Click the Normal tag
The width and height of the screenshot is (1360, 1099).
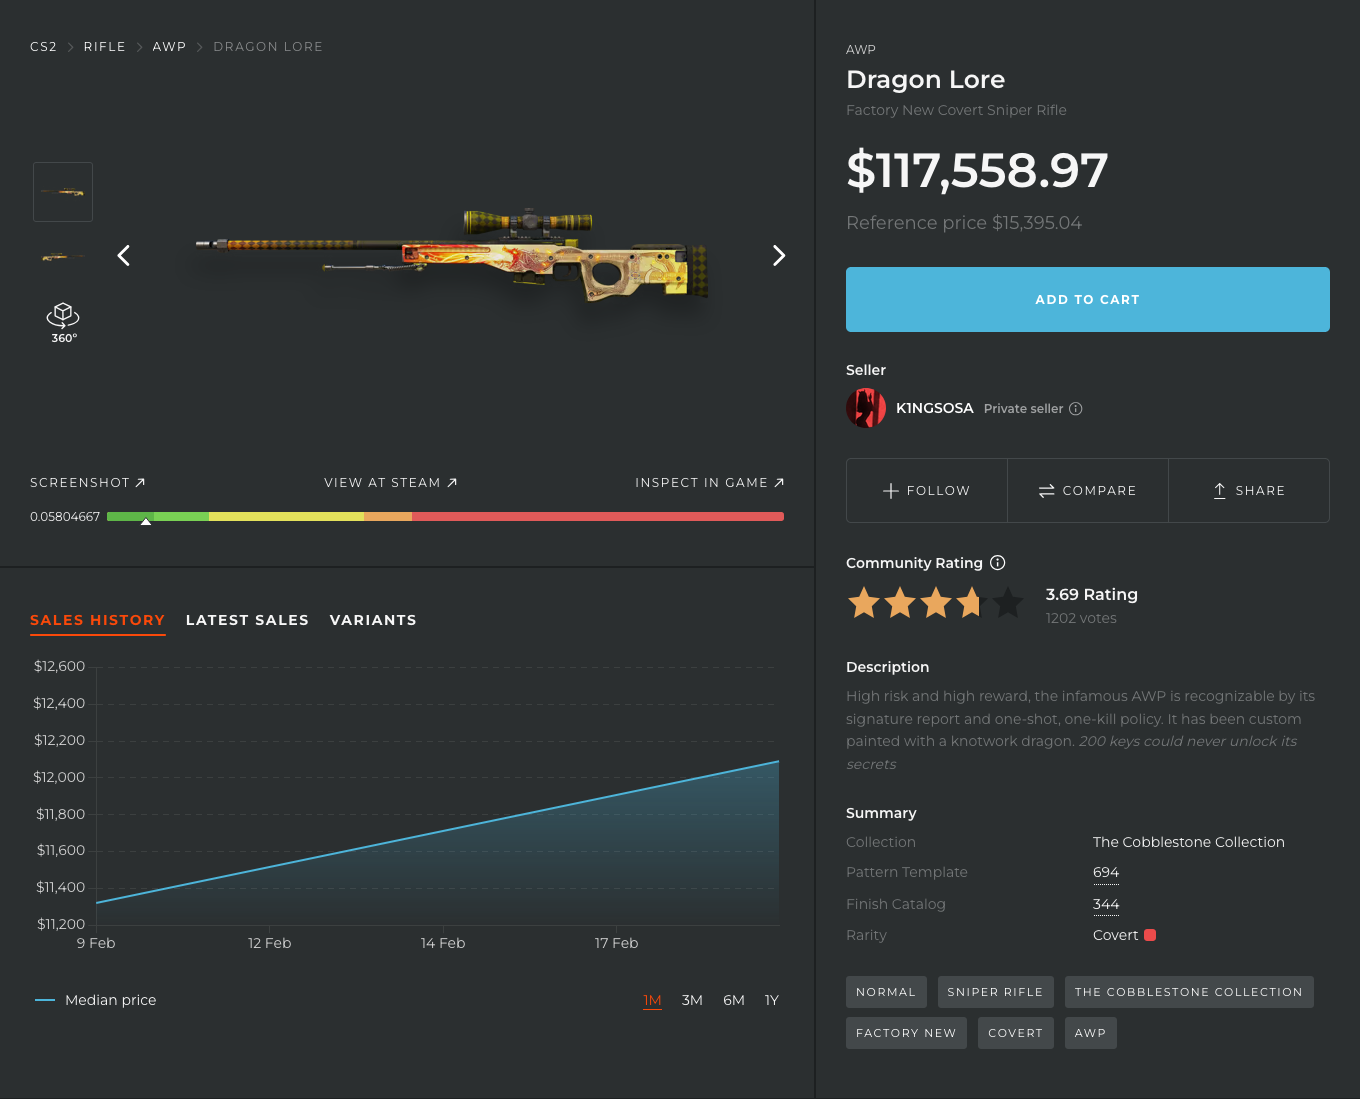pyautogui.click(x=886, y=992)
